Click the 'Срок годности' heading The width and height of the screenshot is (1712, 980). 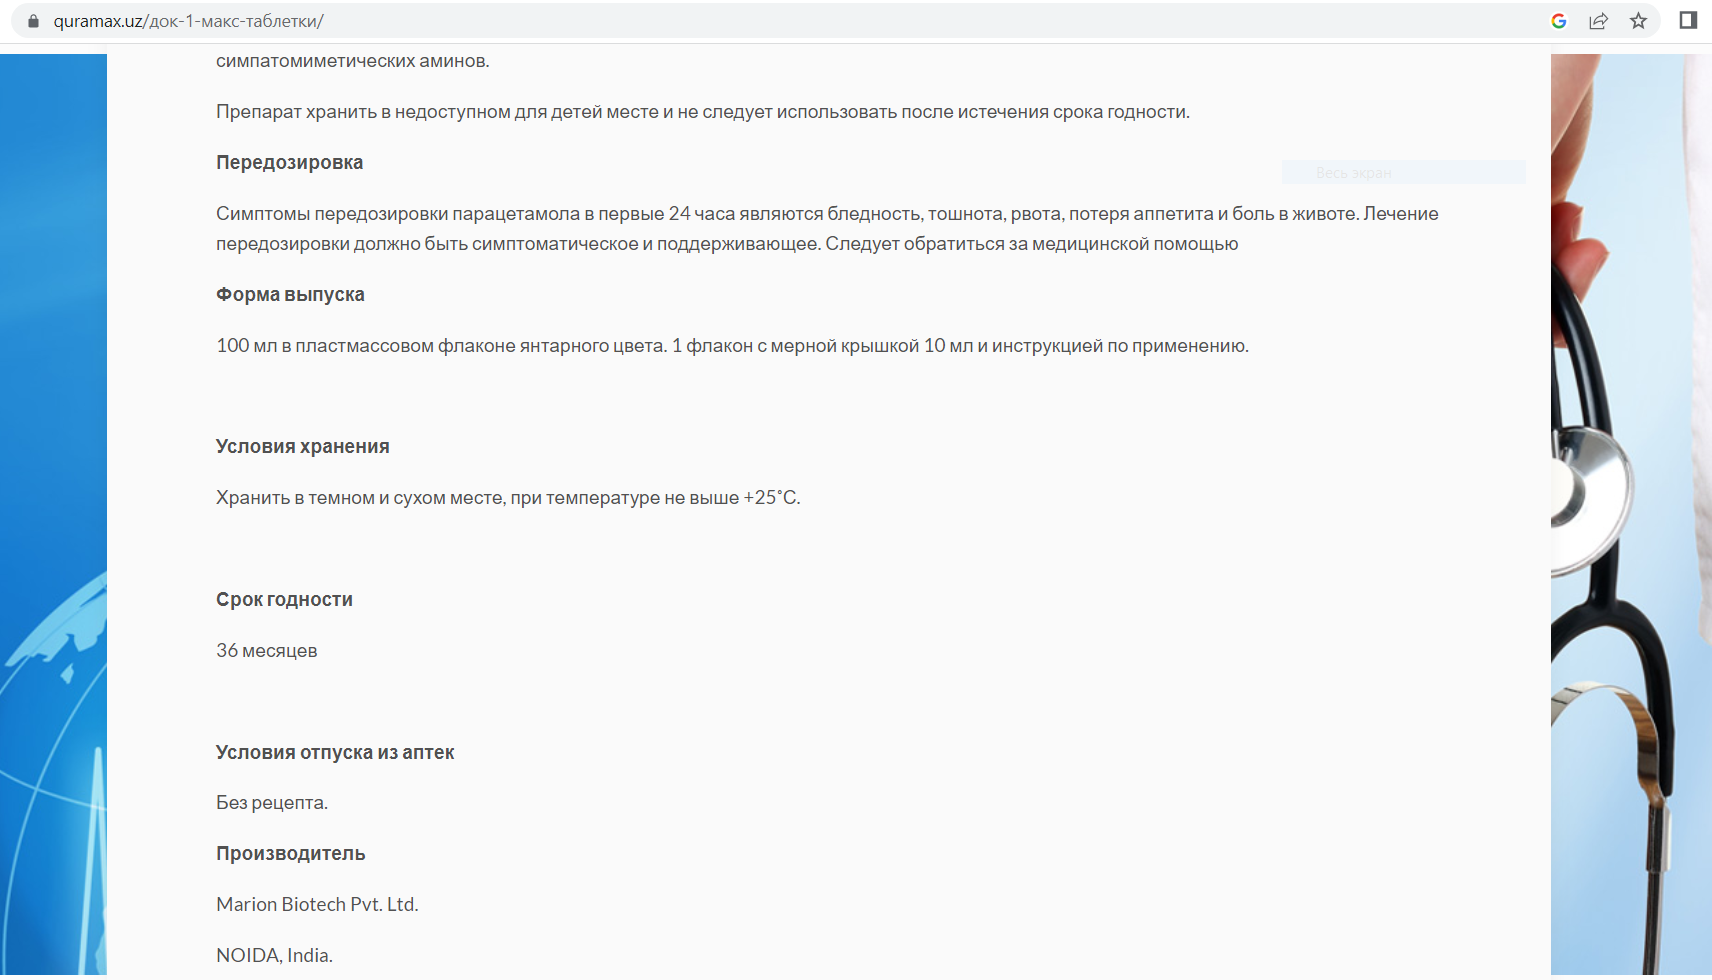coord(284,600)
